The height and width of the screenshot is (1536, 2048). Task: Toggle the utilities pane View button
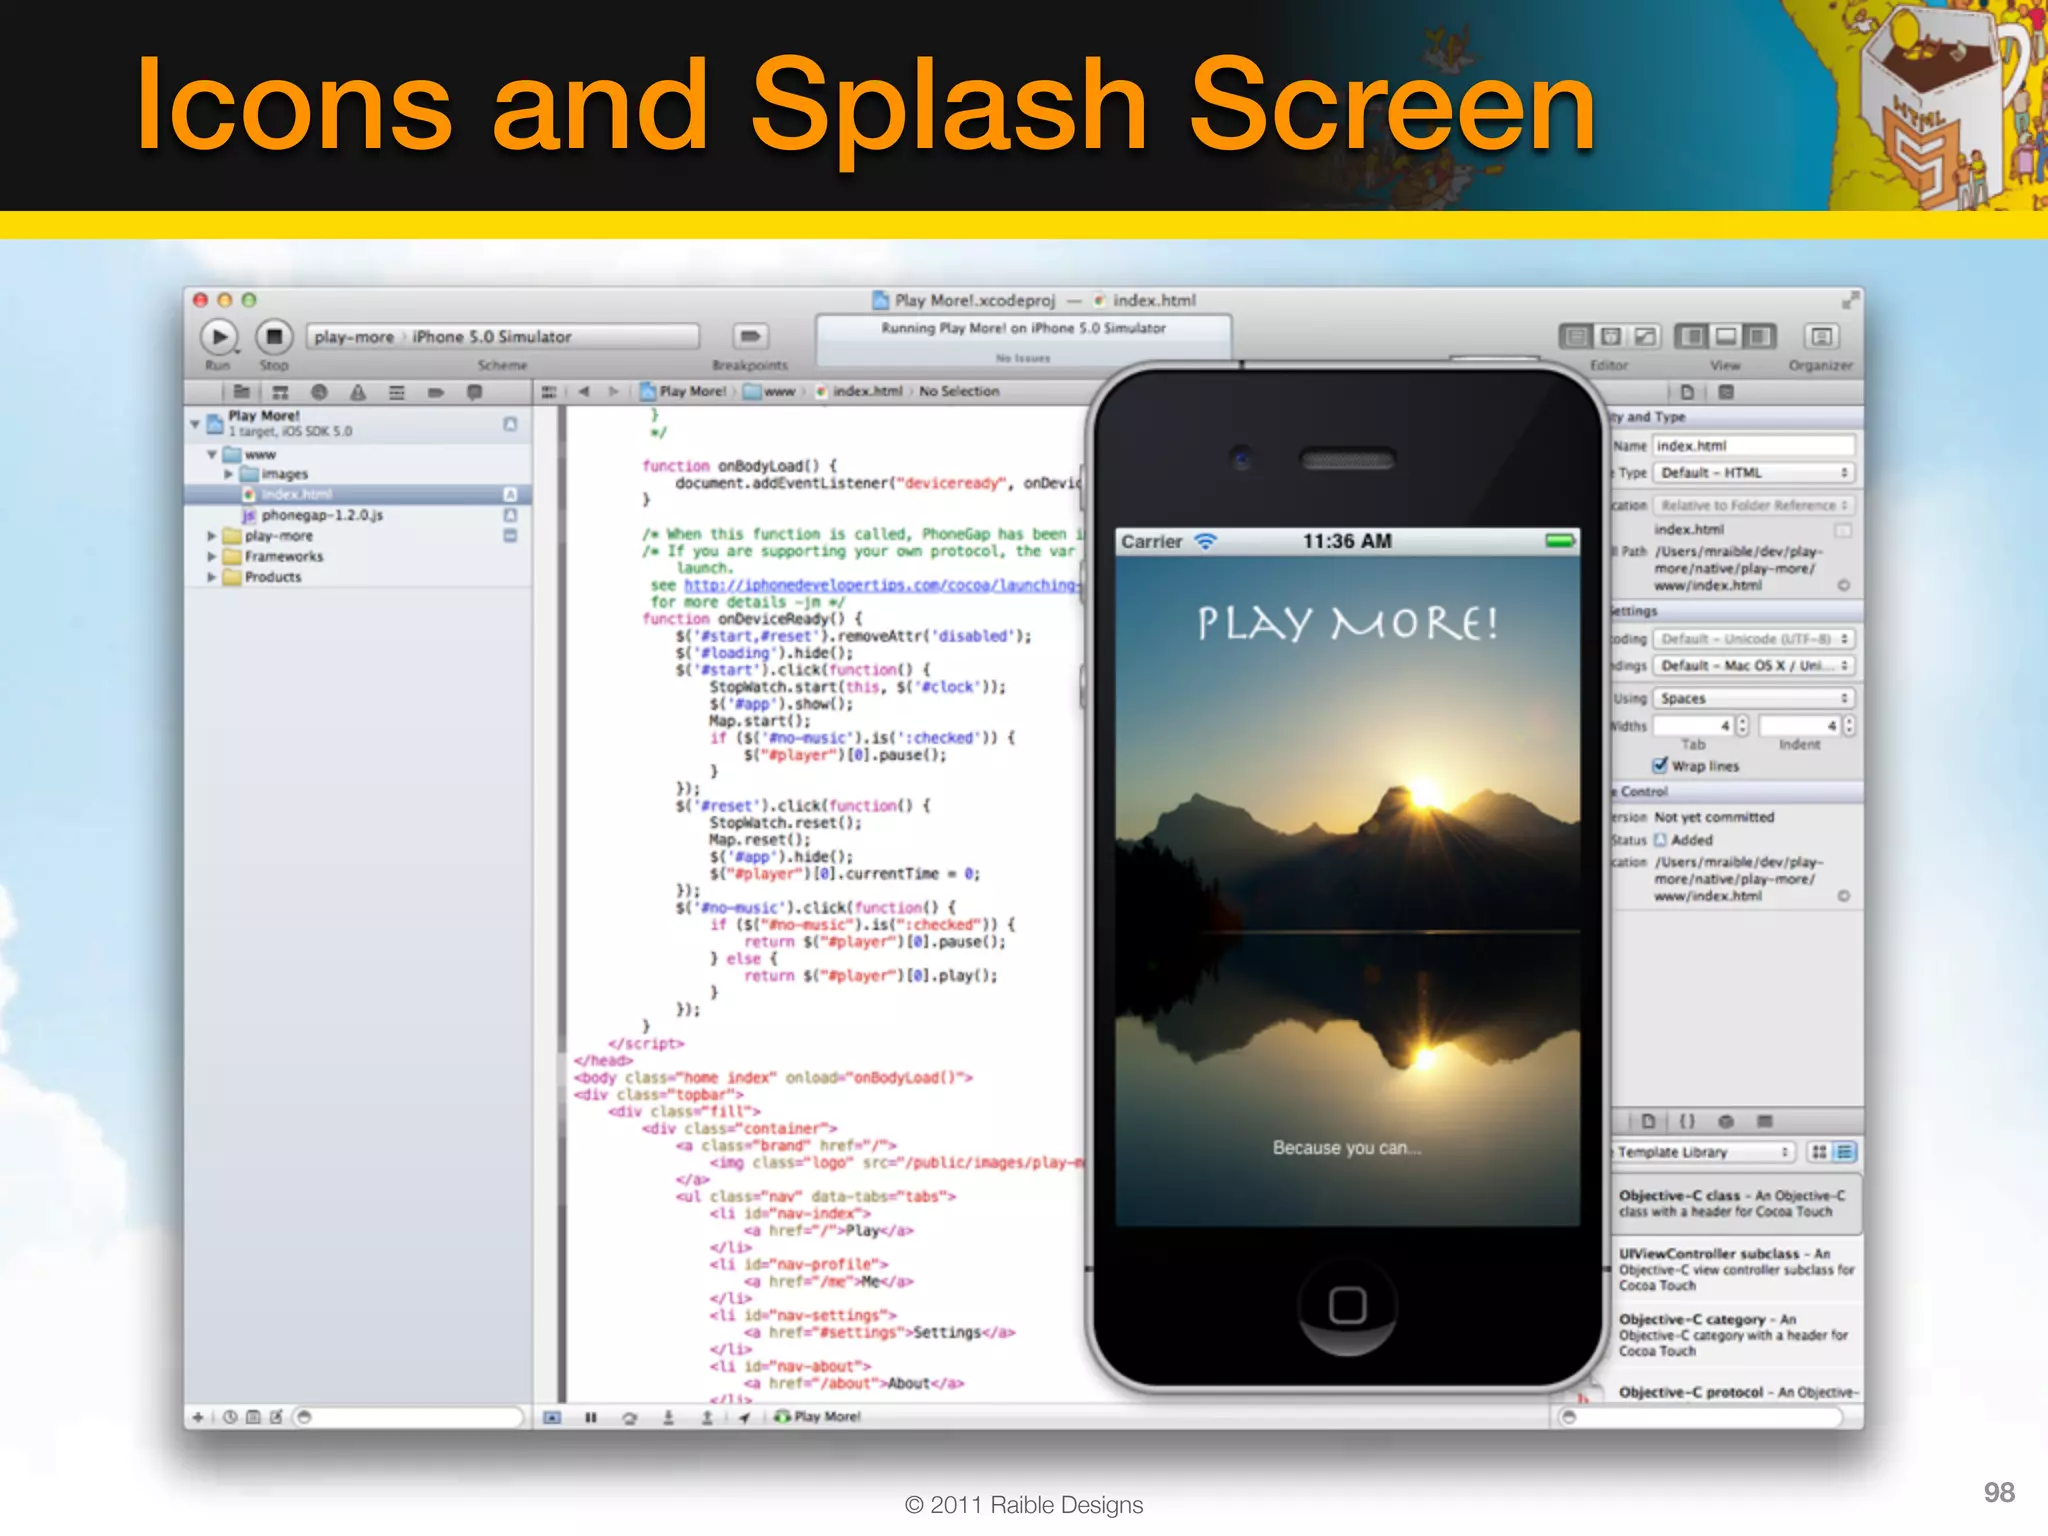click(x=1761, y=337)
